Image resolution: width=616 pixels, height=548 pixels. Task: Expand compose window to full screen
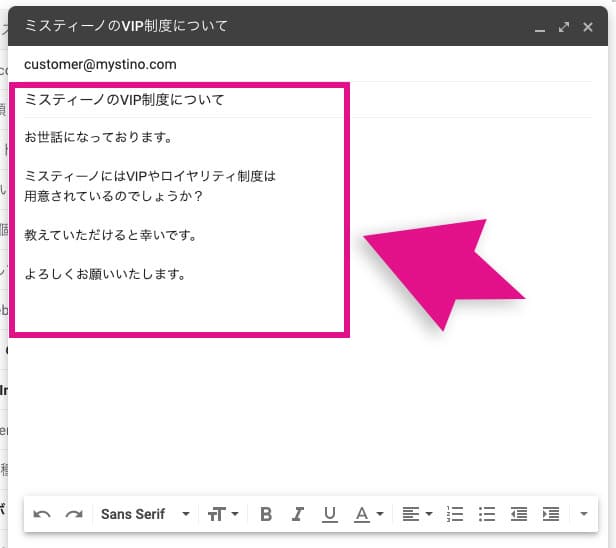tap(564, 27)
